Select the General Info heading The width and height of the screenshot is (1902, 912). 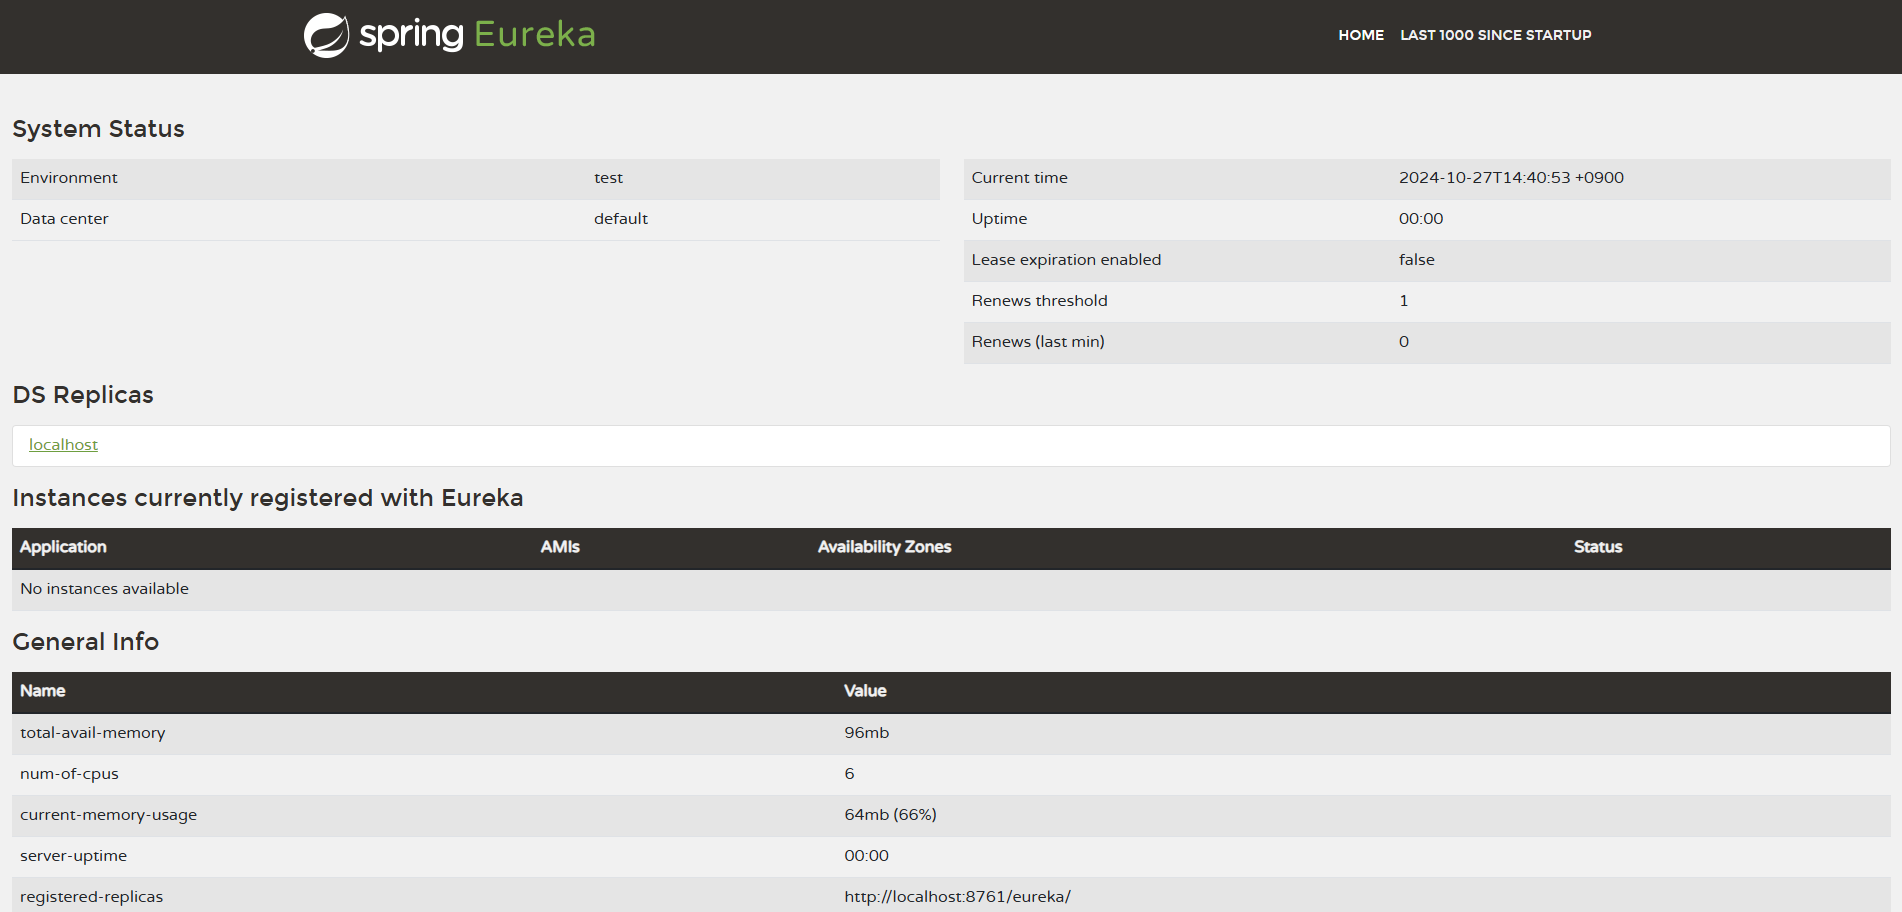86,642
